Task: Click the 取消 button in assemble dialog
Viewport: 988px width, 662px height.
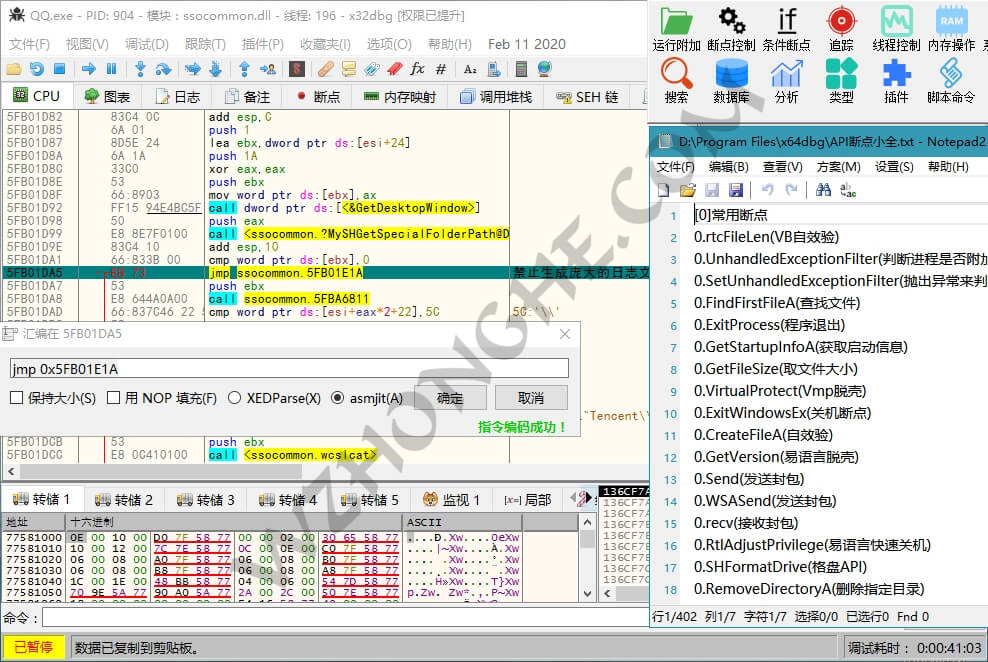Action: (530, 398)
